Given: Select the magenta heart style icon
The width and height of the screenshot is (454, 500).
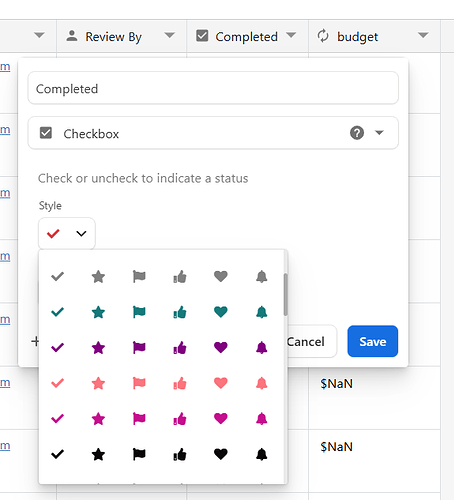Looking at the screenshot, I should pos(221,419).
